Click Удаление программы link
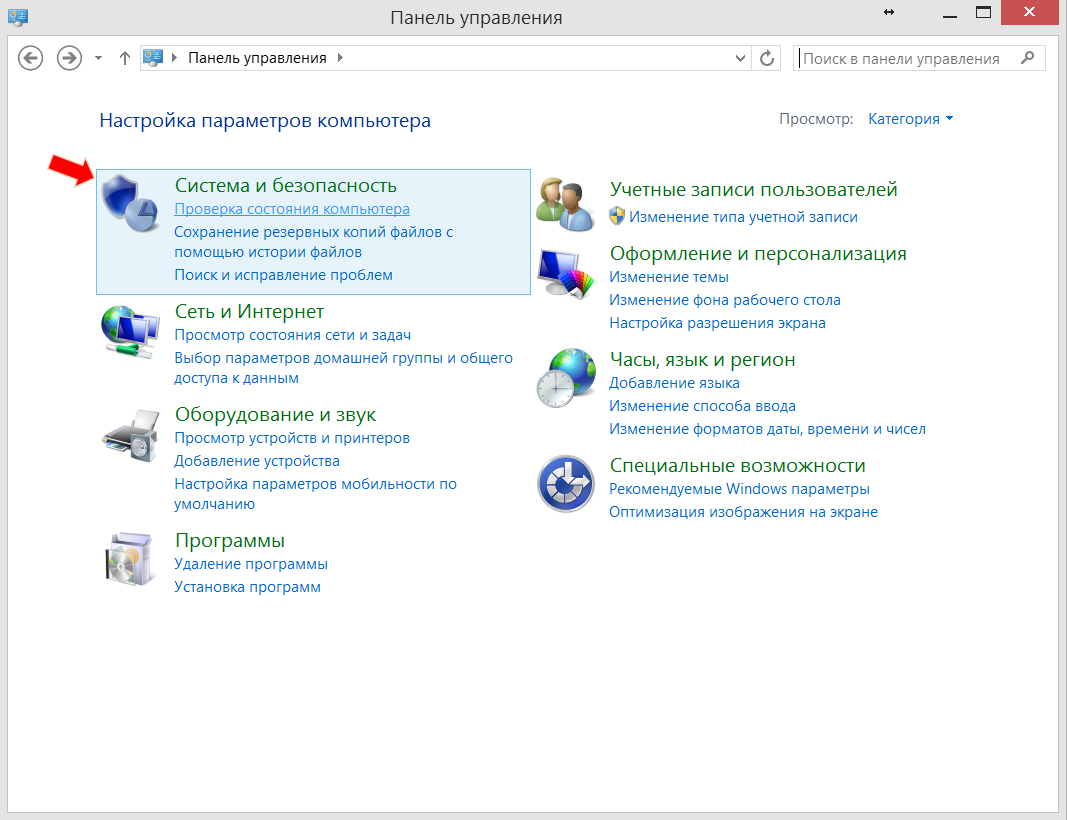This screenshot has width=1067, height=820. (251, 563)
